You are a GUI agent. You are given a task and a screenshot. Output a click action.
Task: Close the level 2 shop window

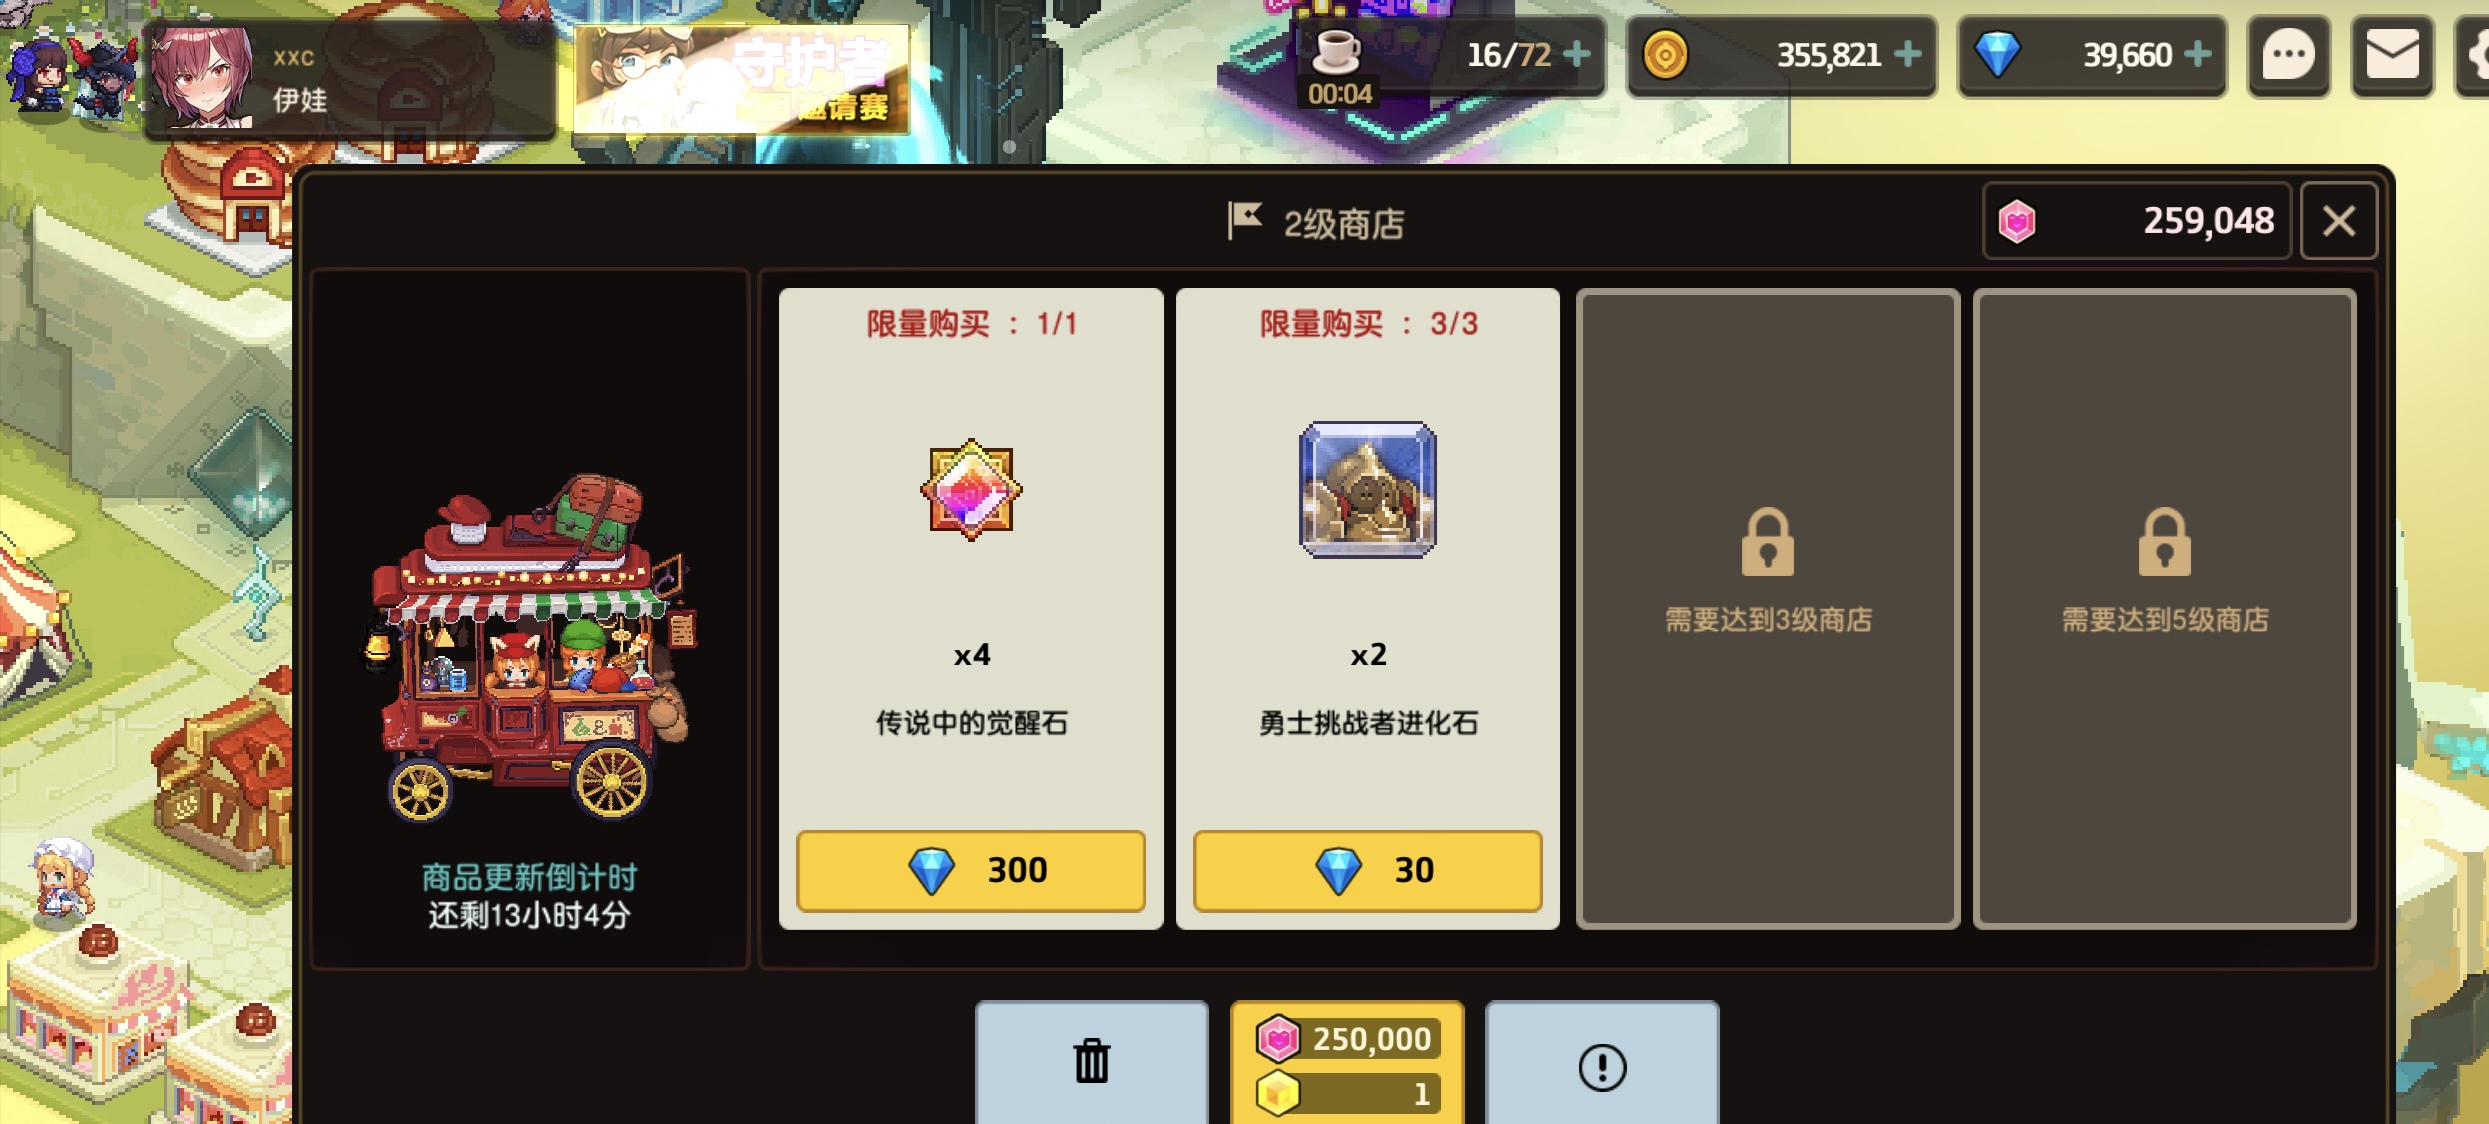[x=2338, y=221]
